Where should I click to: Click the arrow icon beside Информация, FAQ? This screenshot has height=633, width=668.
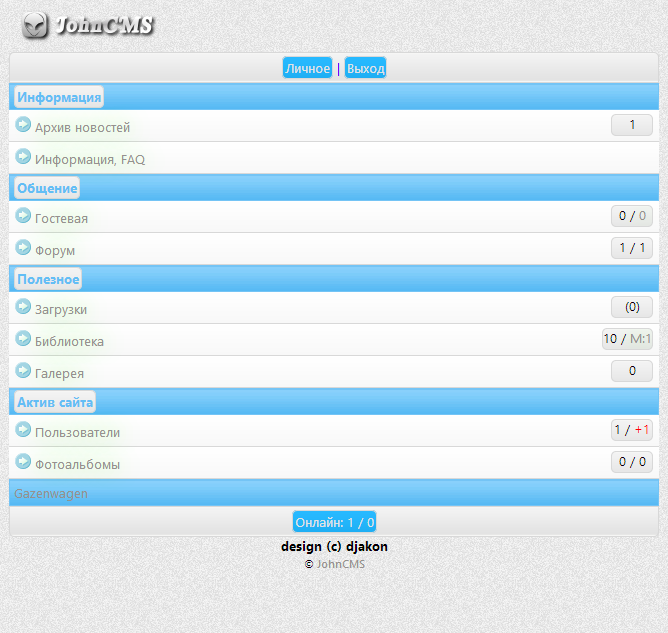coord(23,156)
